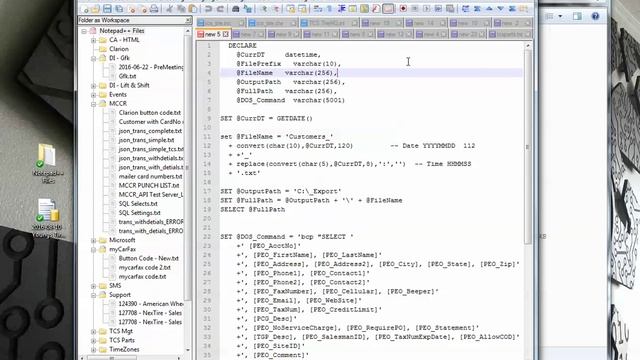The image size is (640, 360).
Task: Click blue help icon in right window
Action: (595, 16)
